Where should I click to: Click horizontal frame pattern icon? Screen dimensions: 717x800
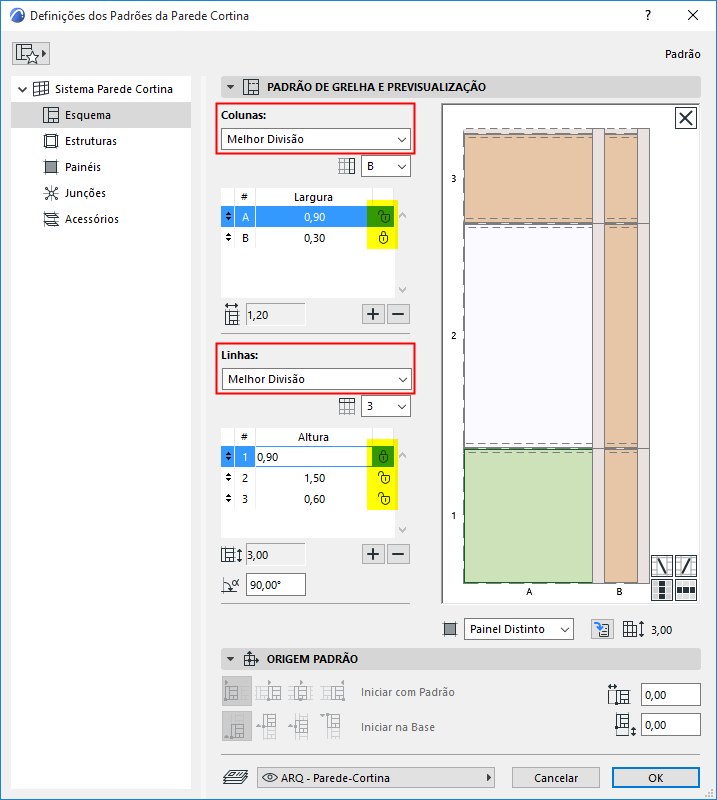[686, 590]
